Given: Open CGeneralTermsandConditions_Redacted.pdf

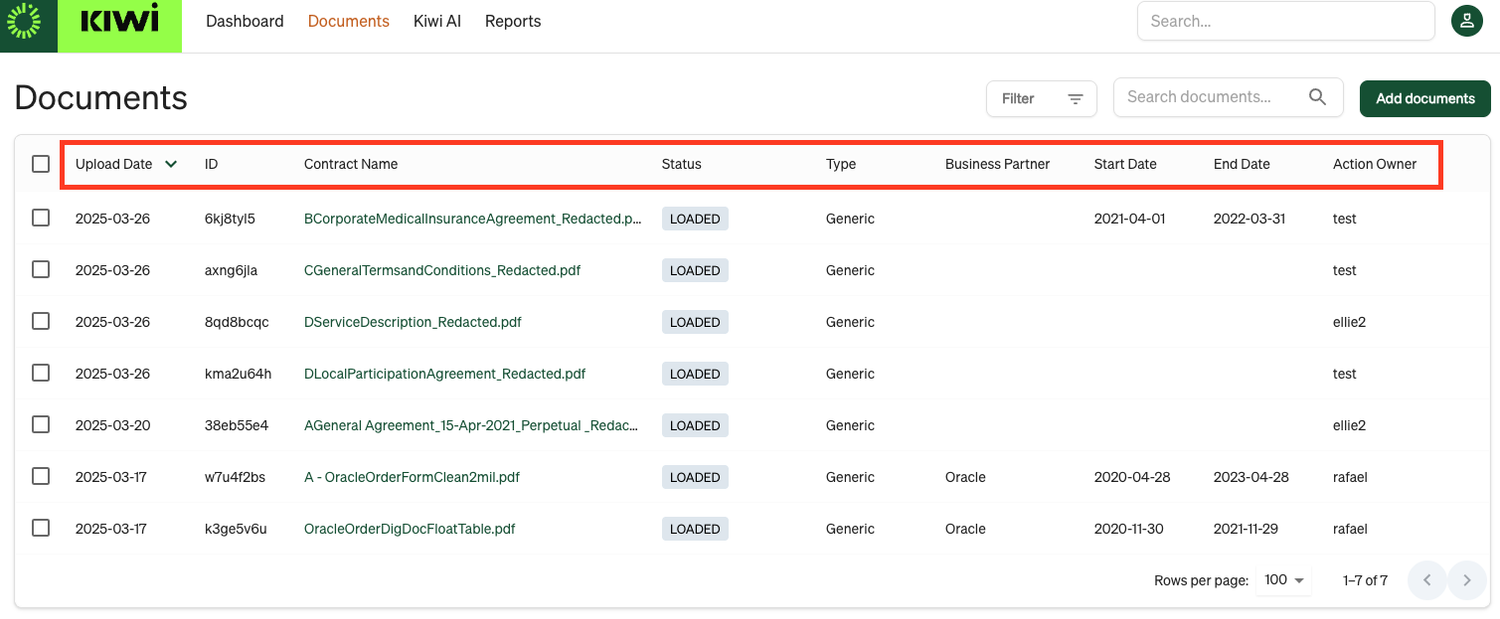Looking at the screenshot, I should tap(442, 270).
